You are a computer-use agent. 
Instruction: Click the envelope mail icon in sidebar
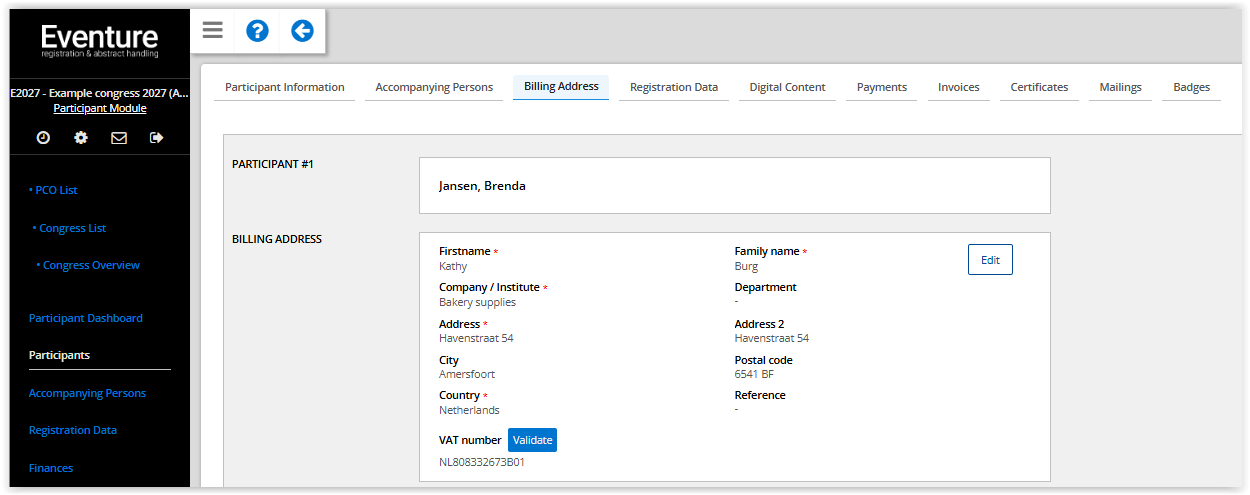[x=119, y=138]
